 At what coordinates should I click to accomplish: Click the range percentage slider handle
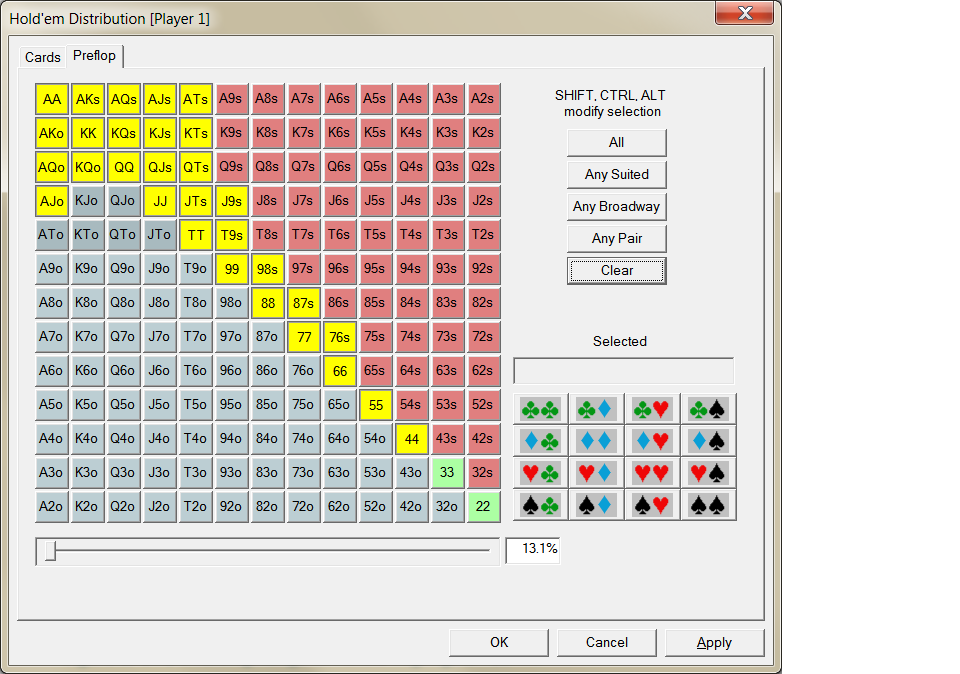pos(51,551)
